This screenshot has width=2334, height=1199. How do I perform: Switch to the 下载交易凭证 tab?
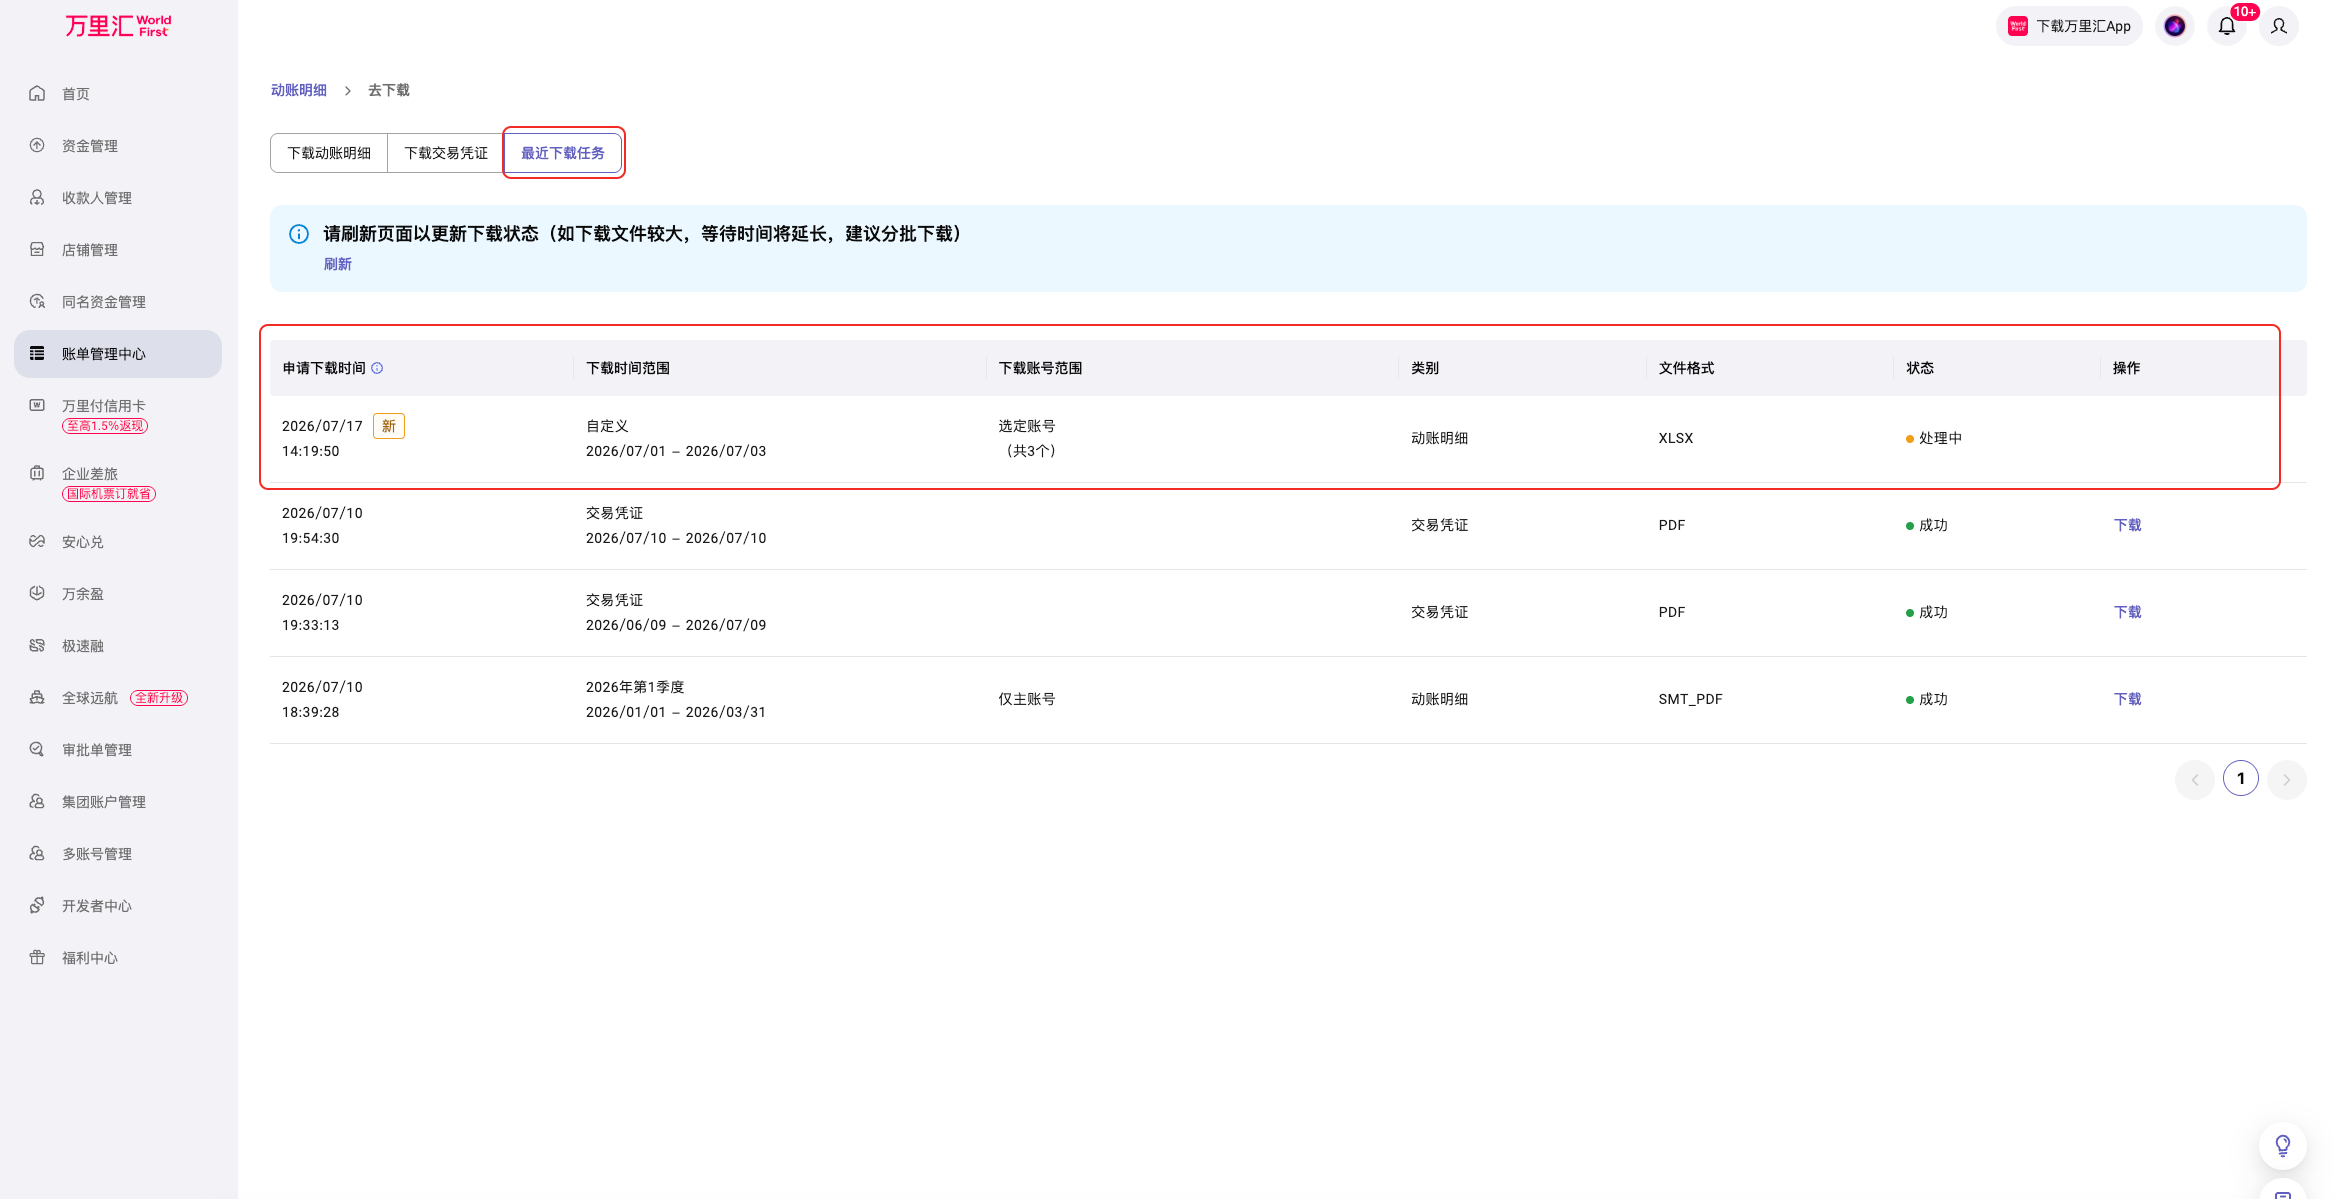click(446, 153)
